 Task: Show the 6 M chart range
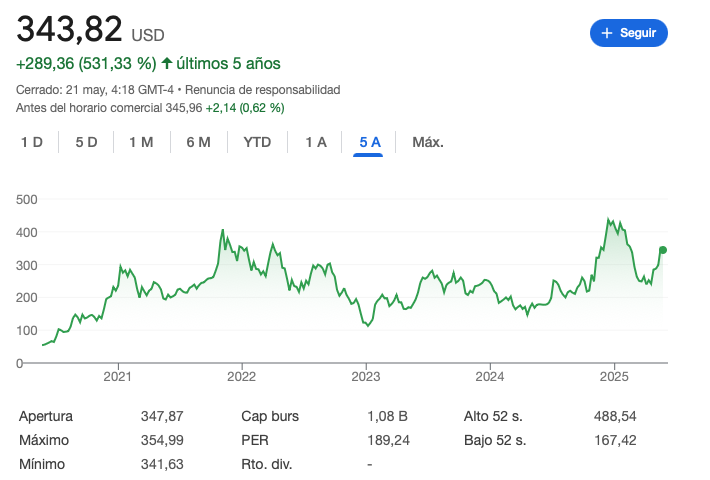(198, 142)
